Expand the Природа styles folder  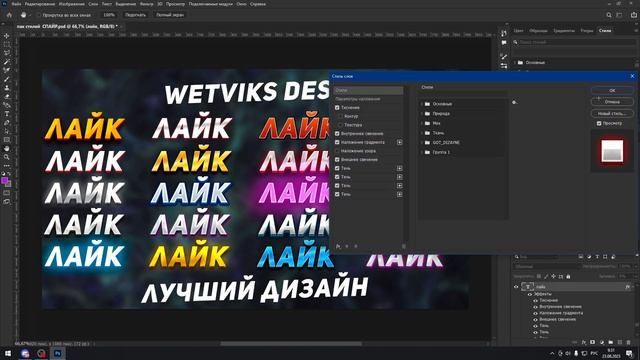pyautogui.click(x=422, y=113)
